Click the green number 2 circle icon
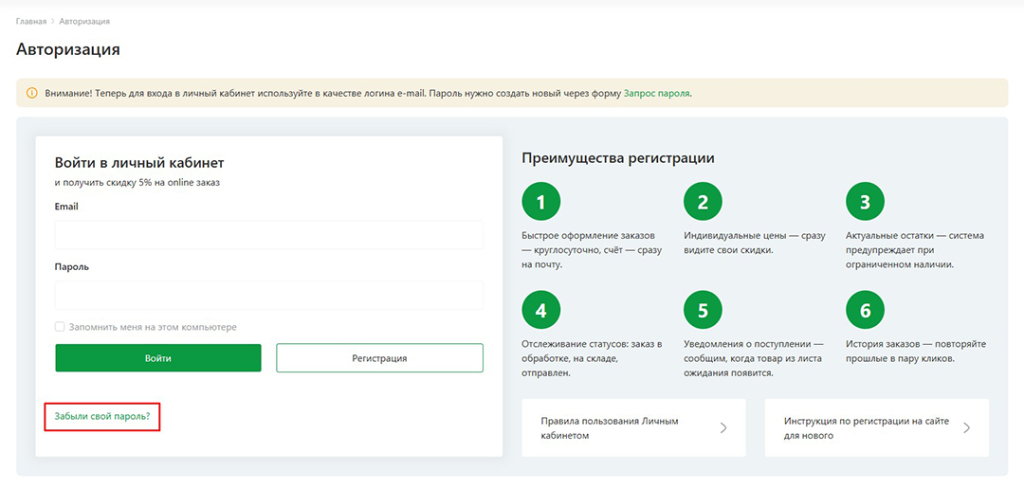 click(x=703, y=202)
